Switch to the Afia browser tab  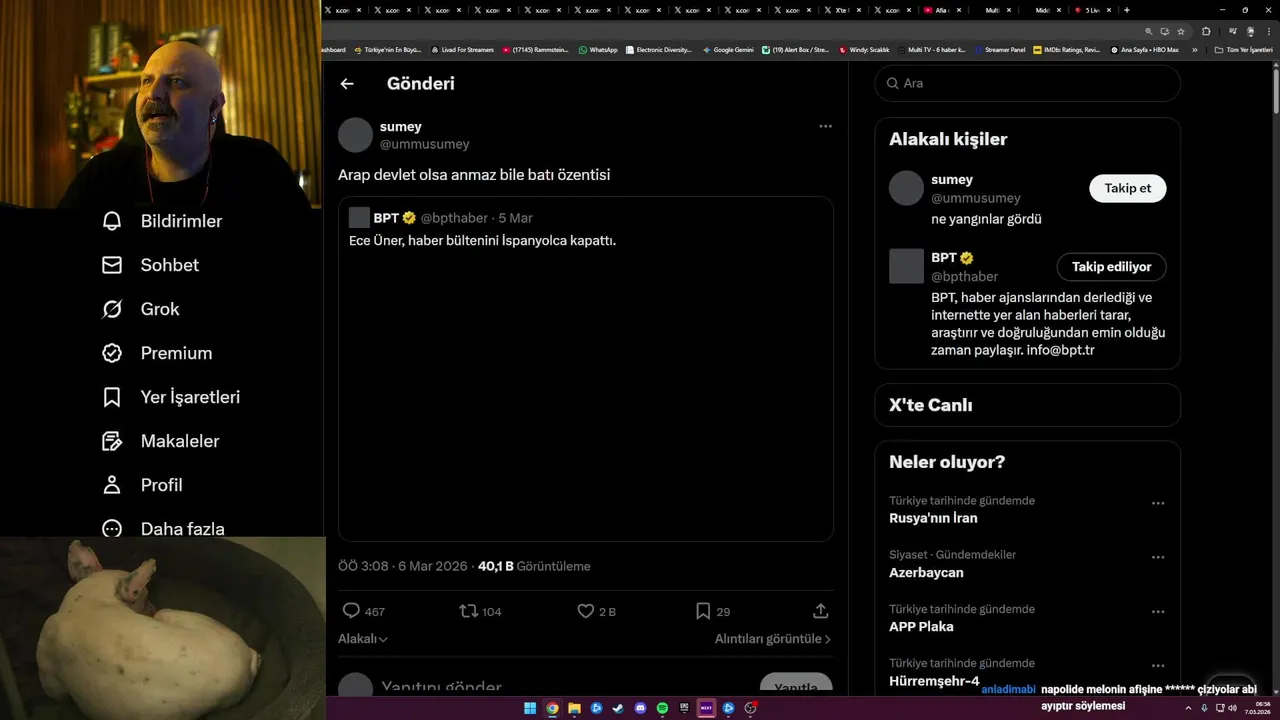[943, 10]
